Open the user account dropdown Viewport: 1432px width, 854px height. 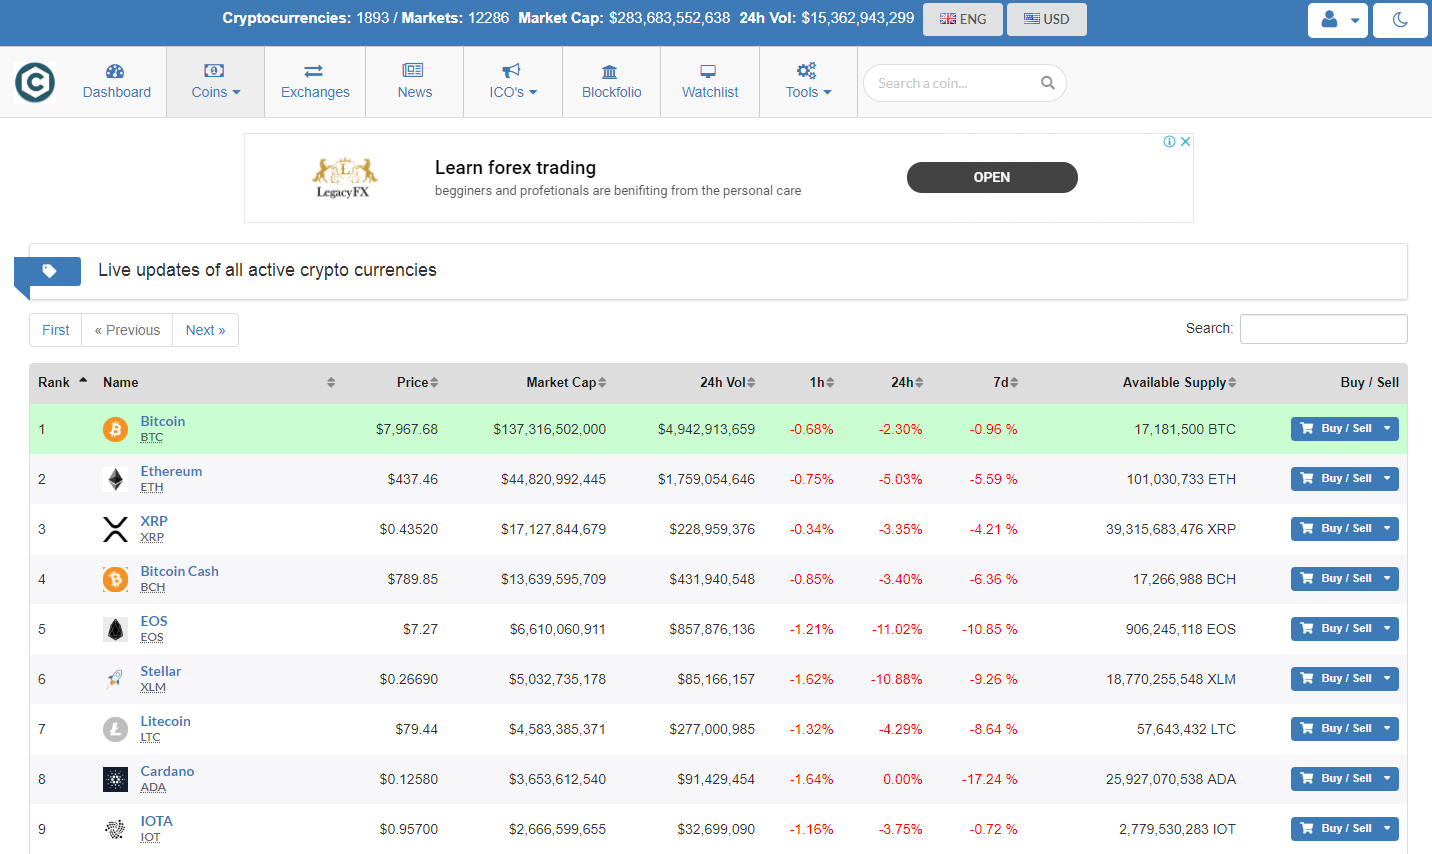point(1337,20)
